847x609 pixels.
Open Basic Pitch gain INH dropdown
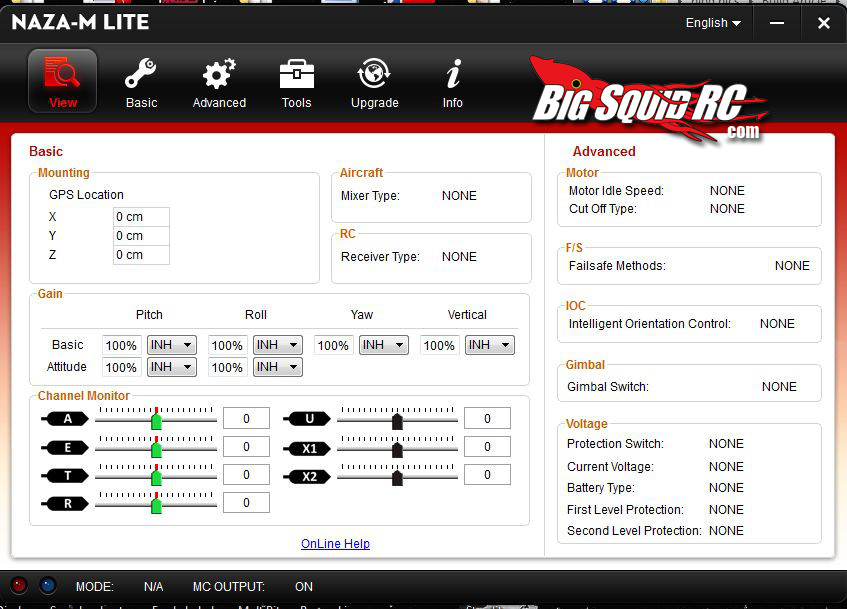[x=172, y=345]
